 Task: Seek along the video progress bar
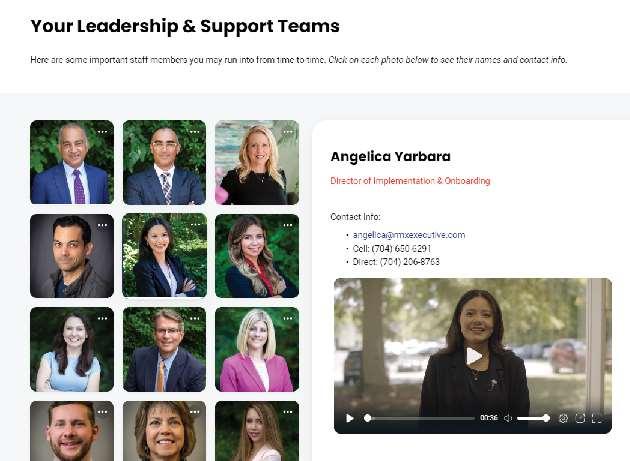(x=419, y=418)
